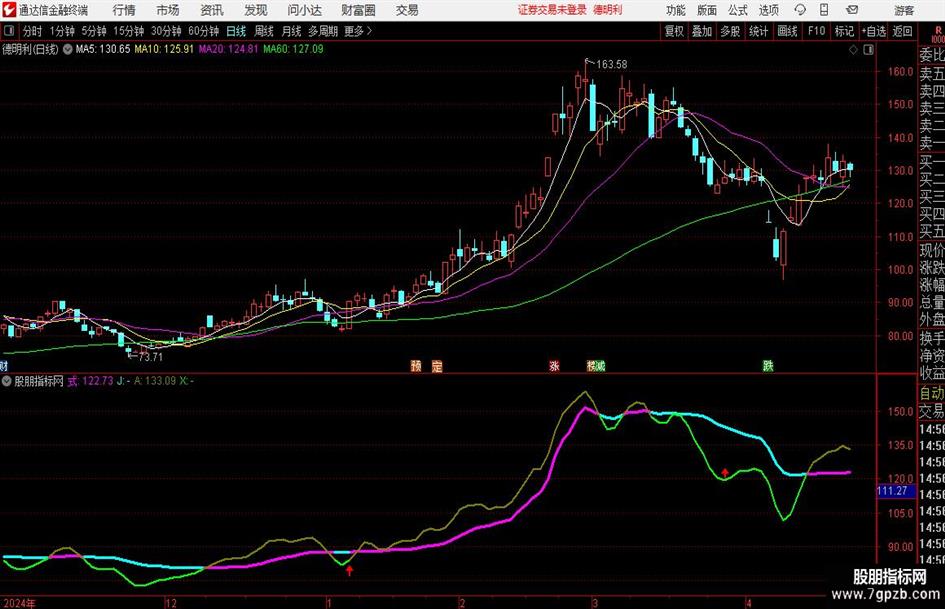Switch to the 分时 chart tab
Screen dimensions: 945x609
pyautogui.click(x=33, y=31)
